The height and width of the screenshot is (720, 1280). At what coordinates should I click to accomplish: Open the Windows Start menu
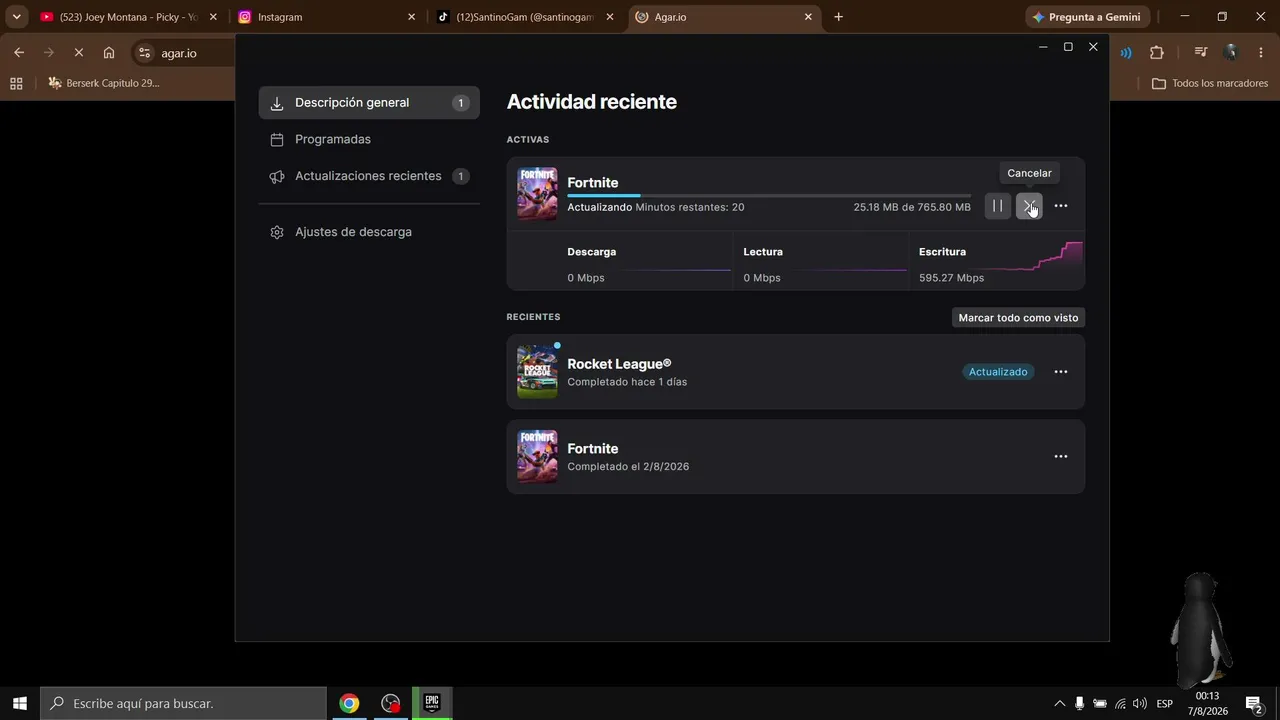20,703
